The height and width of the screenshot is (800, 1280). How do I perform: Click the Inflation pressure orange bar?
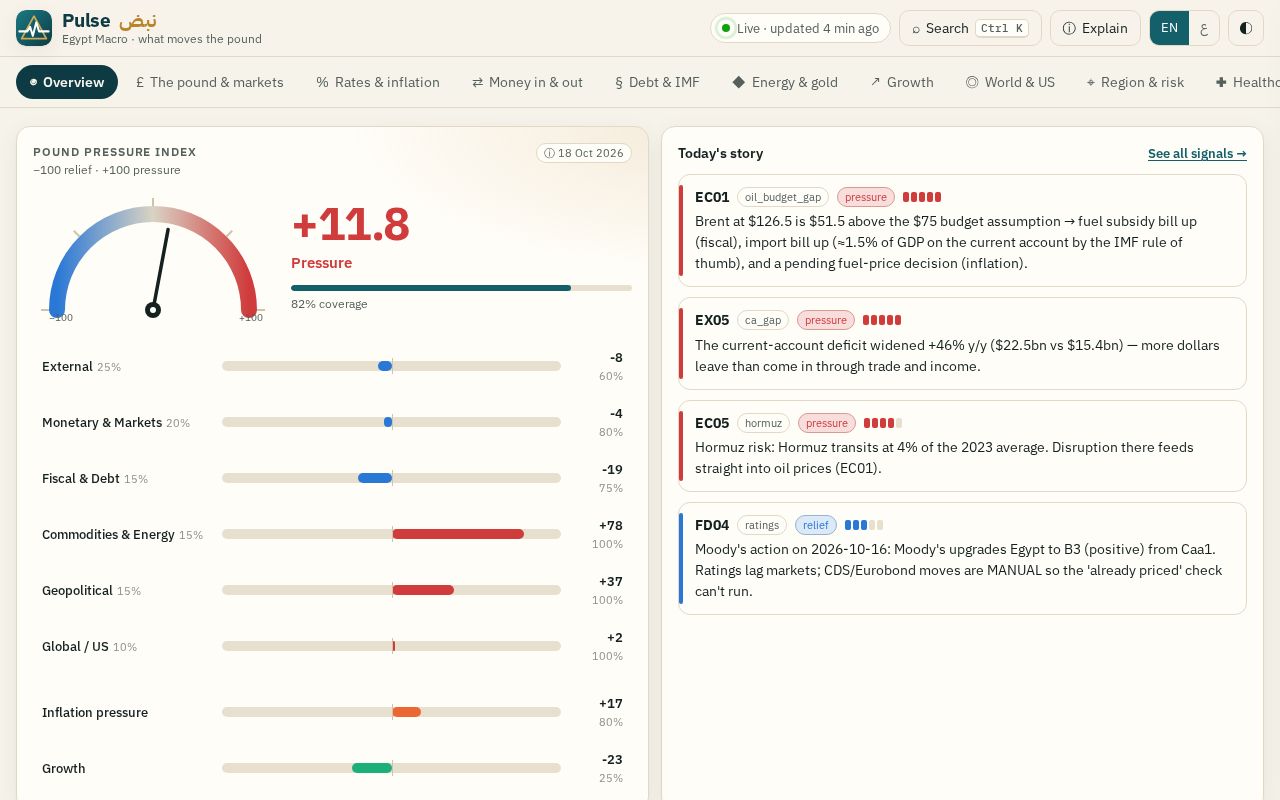(x=406, y=712)
